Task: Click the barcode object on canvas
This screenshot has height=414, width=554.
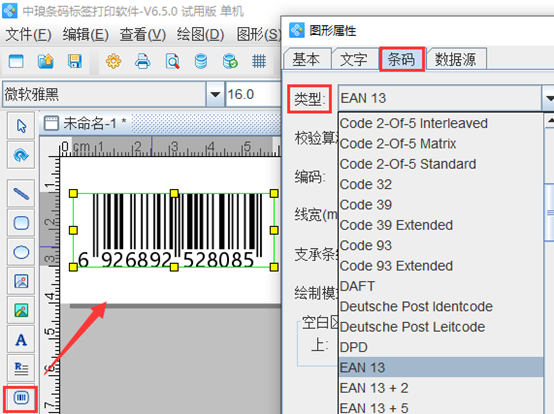Action: (173, 230)
